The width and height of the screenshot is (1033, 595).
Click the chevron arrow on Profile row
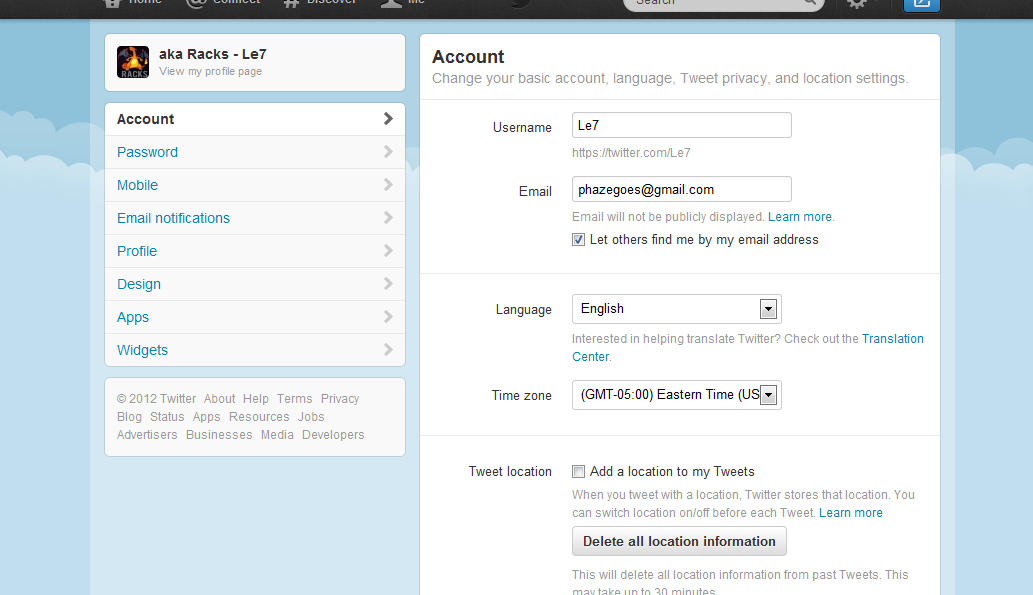388,250
